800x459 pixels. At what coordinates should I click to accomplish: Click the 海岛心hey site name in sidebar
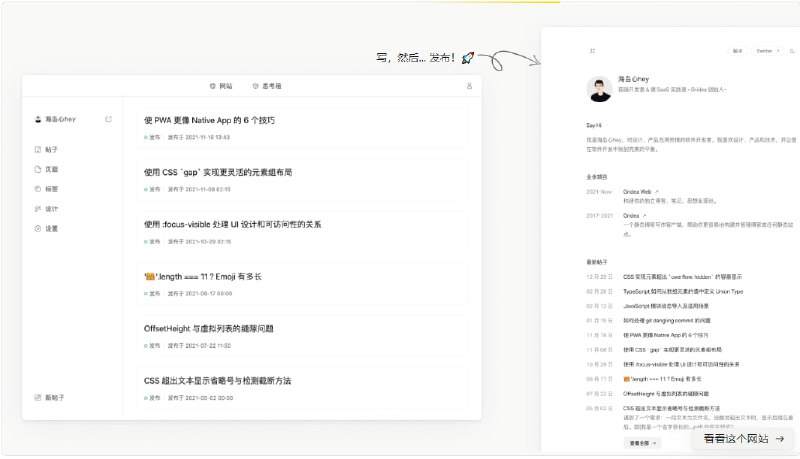click(60, 119)
